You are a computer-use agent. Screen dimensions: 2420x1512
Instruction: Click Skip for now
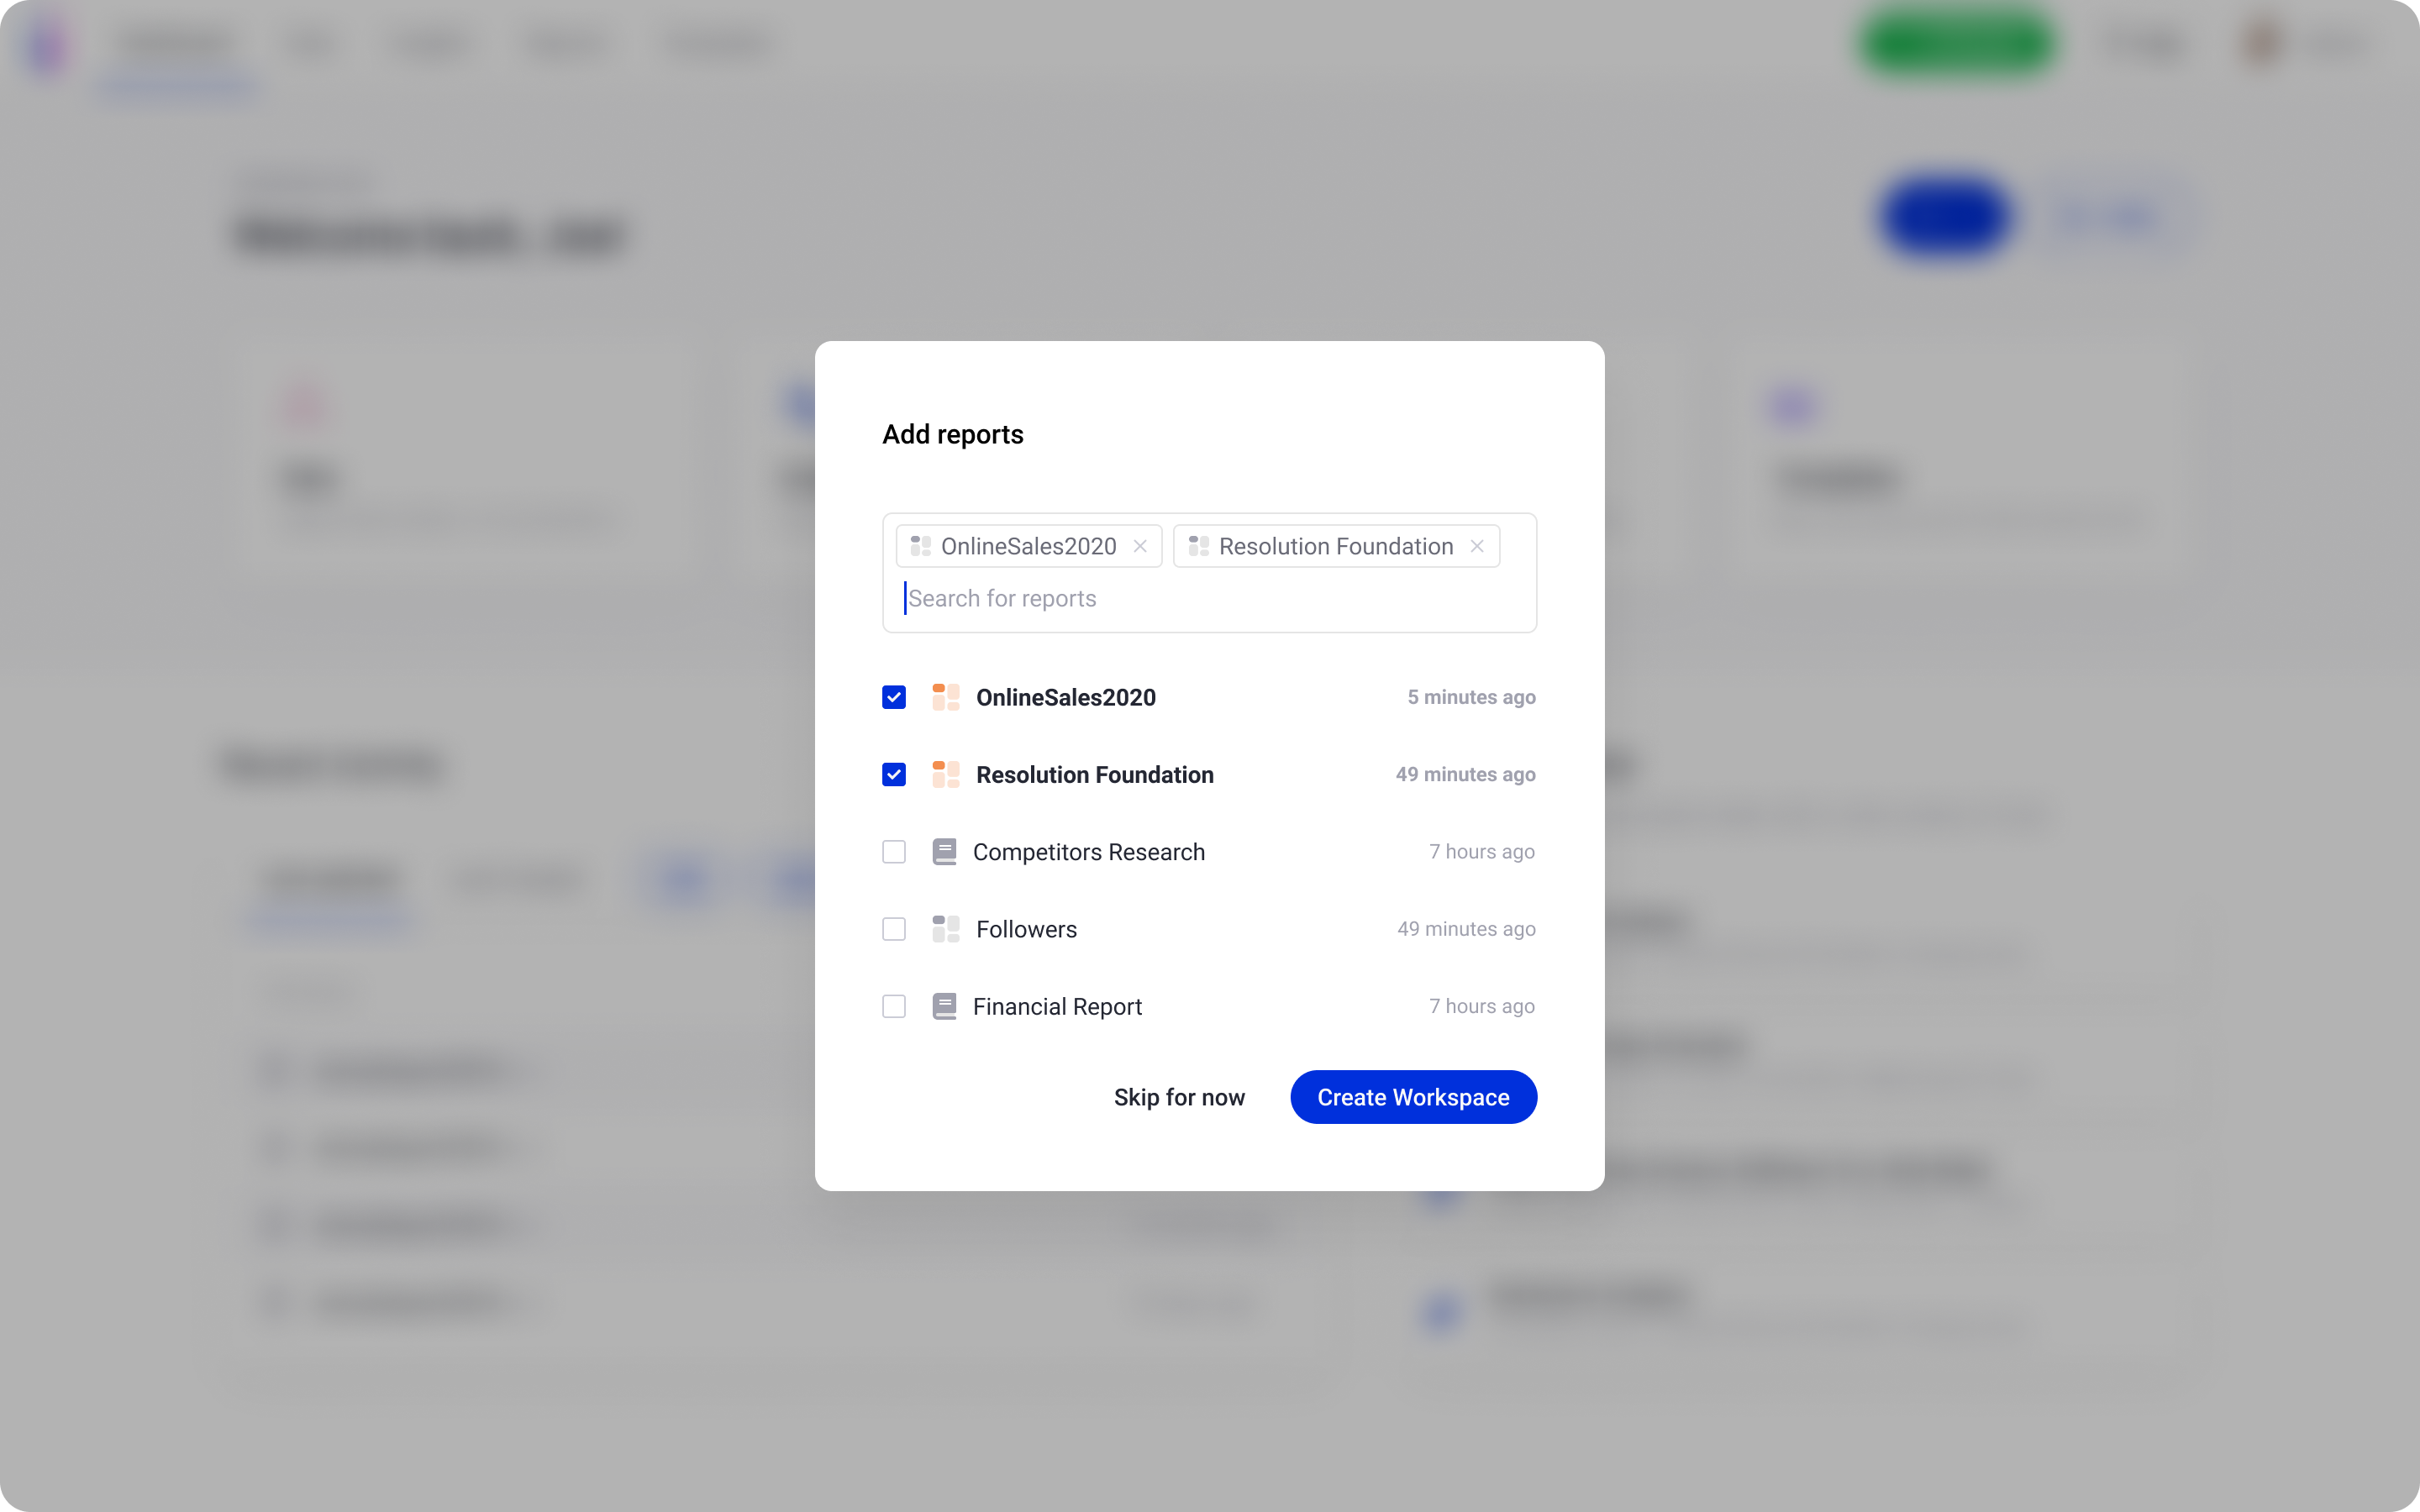[1179, 1097]
